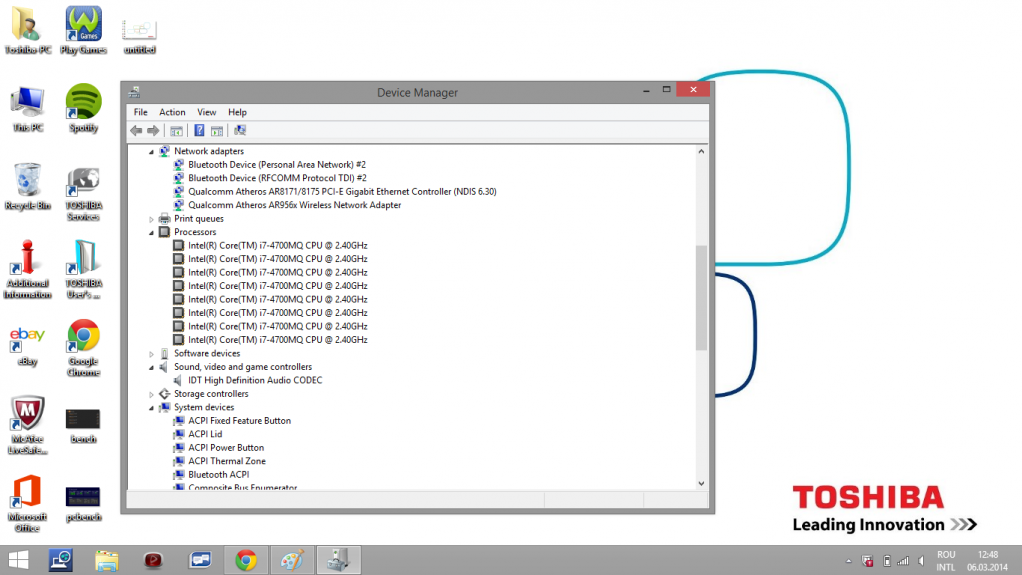
Task: Open This PC desktop icon
Action: pyautogui.click(x=27, y=109)
